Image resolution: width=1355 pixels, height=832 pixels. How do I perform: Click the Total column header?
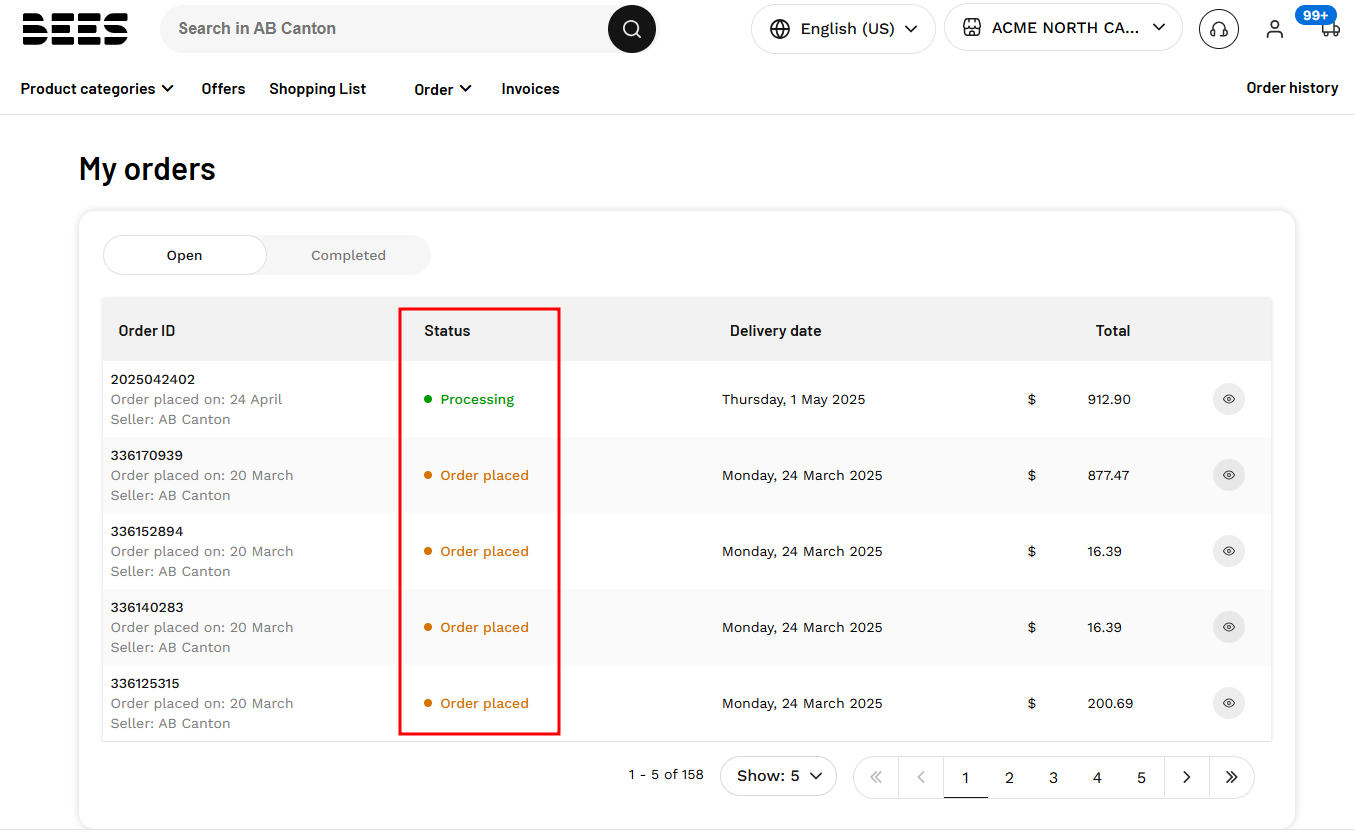(1113, 331)
